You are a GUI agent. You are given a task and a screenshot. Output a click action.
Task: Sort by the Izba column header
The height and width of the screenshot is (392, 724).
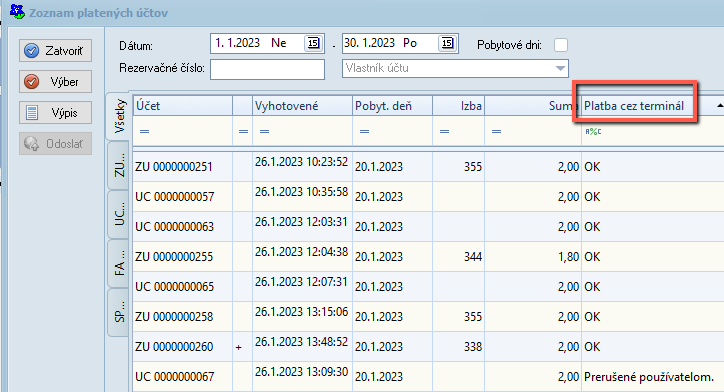tap(459, 106)
